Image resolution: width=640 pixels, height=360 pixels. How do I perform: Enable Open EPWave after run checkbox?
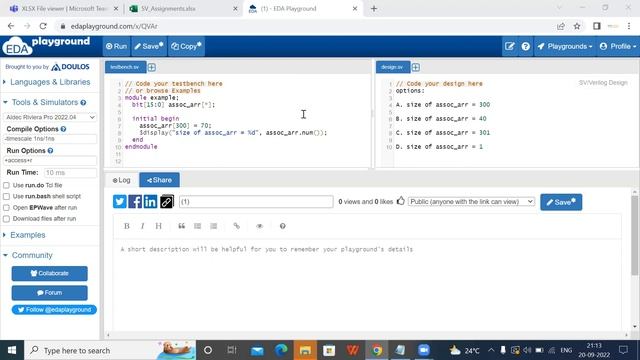(7, 208)
